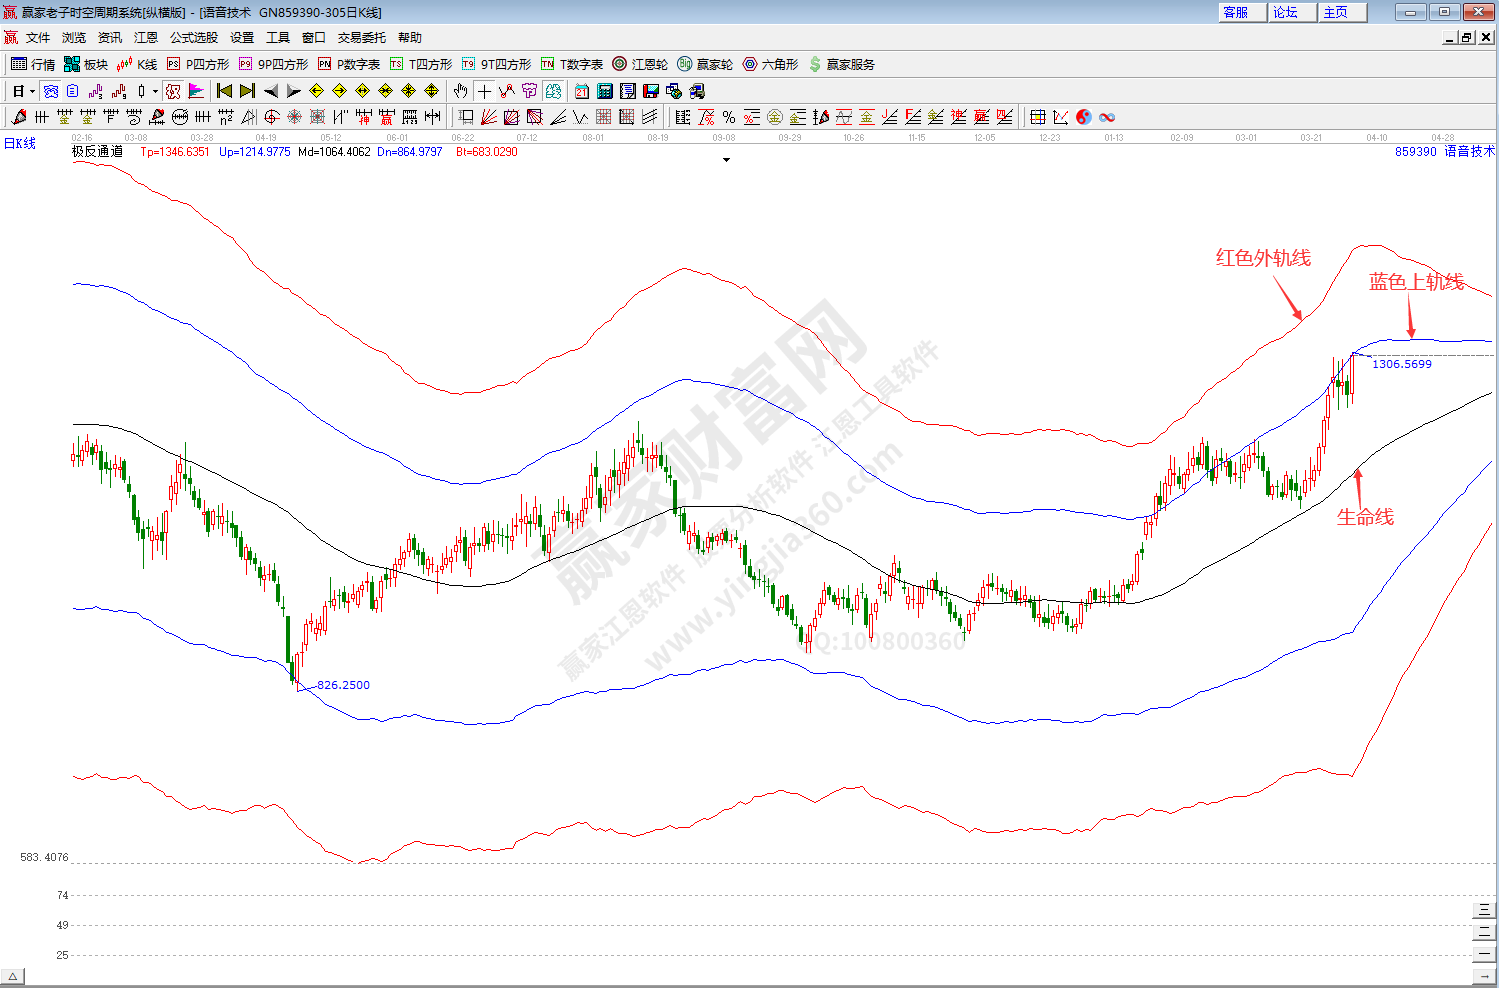
Task: Select the hand pan tool
Action: 460,91
